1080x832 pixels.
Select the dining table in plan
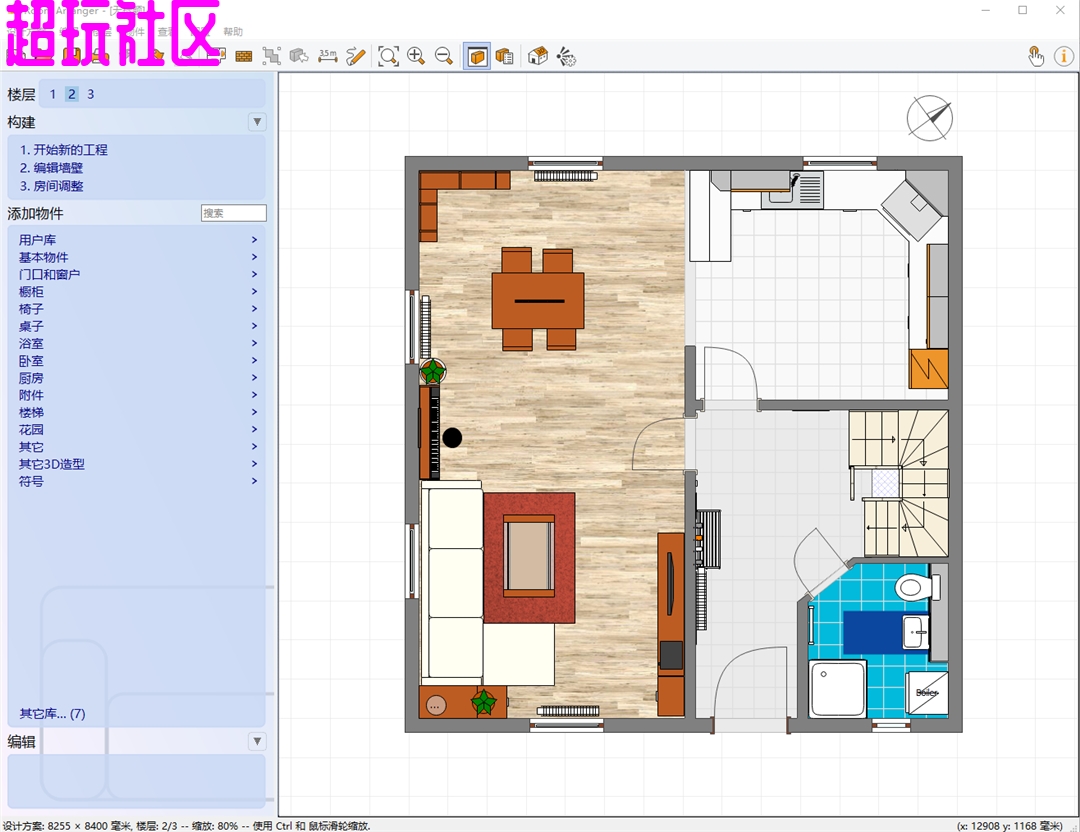(x=538, y=300)
